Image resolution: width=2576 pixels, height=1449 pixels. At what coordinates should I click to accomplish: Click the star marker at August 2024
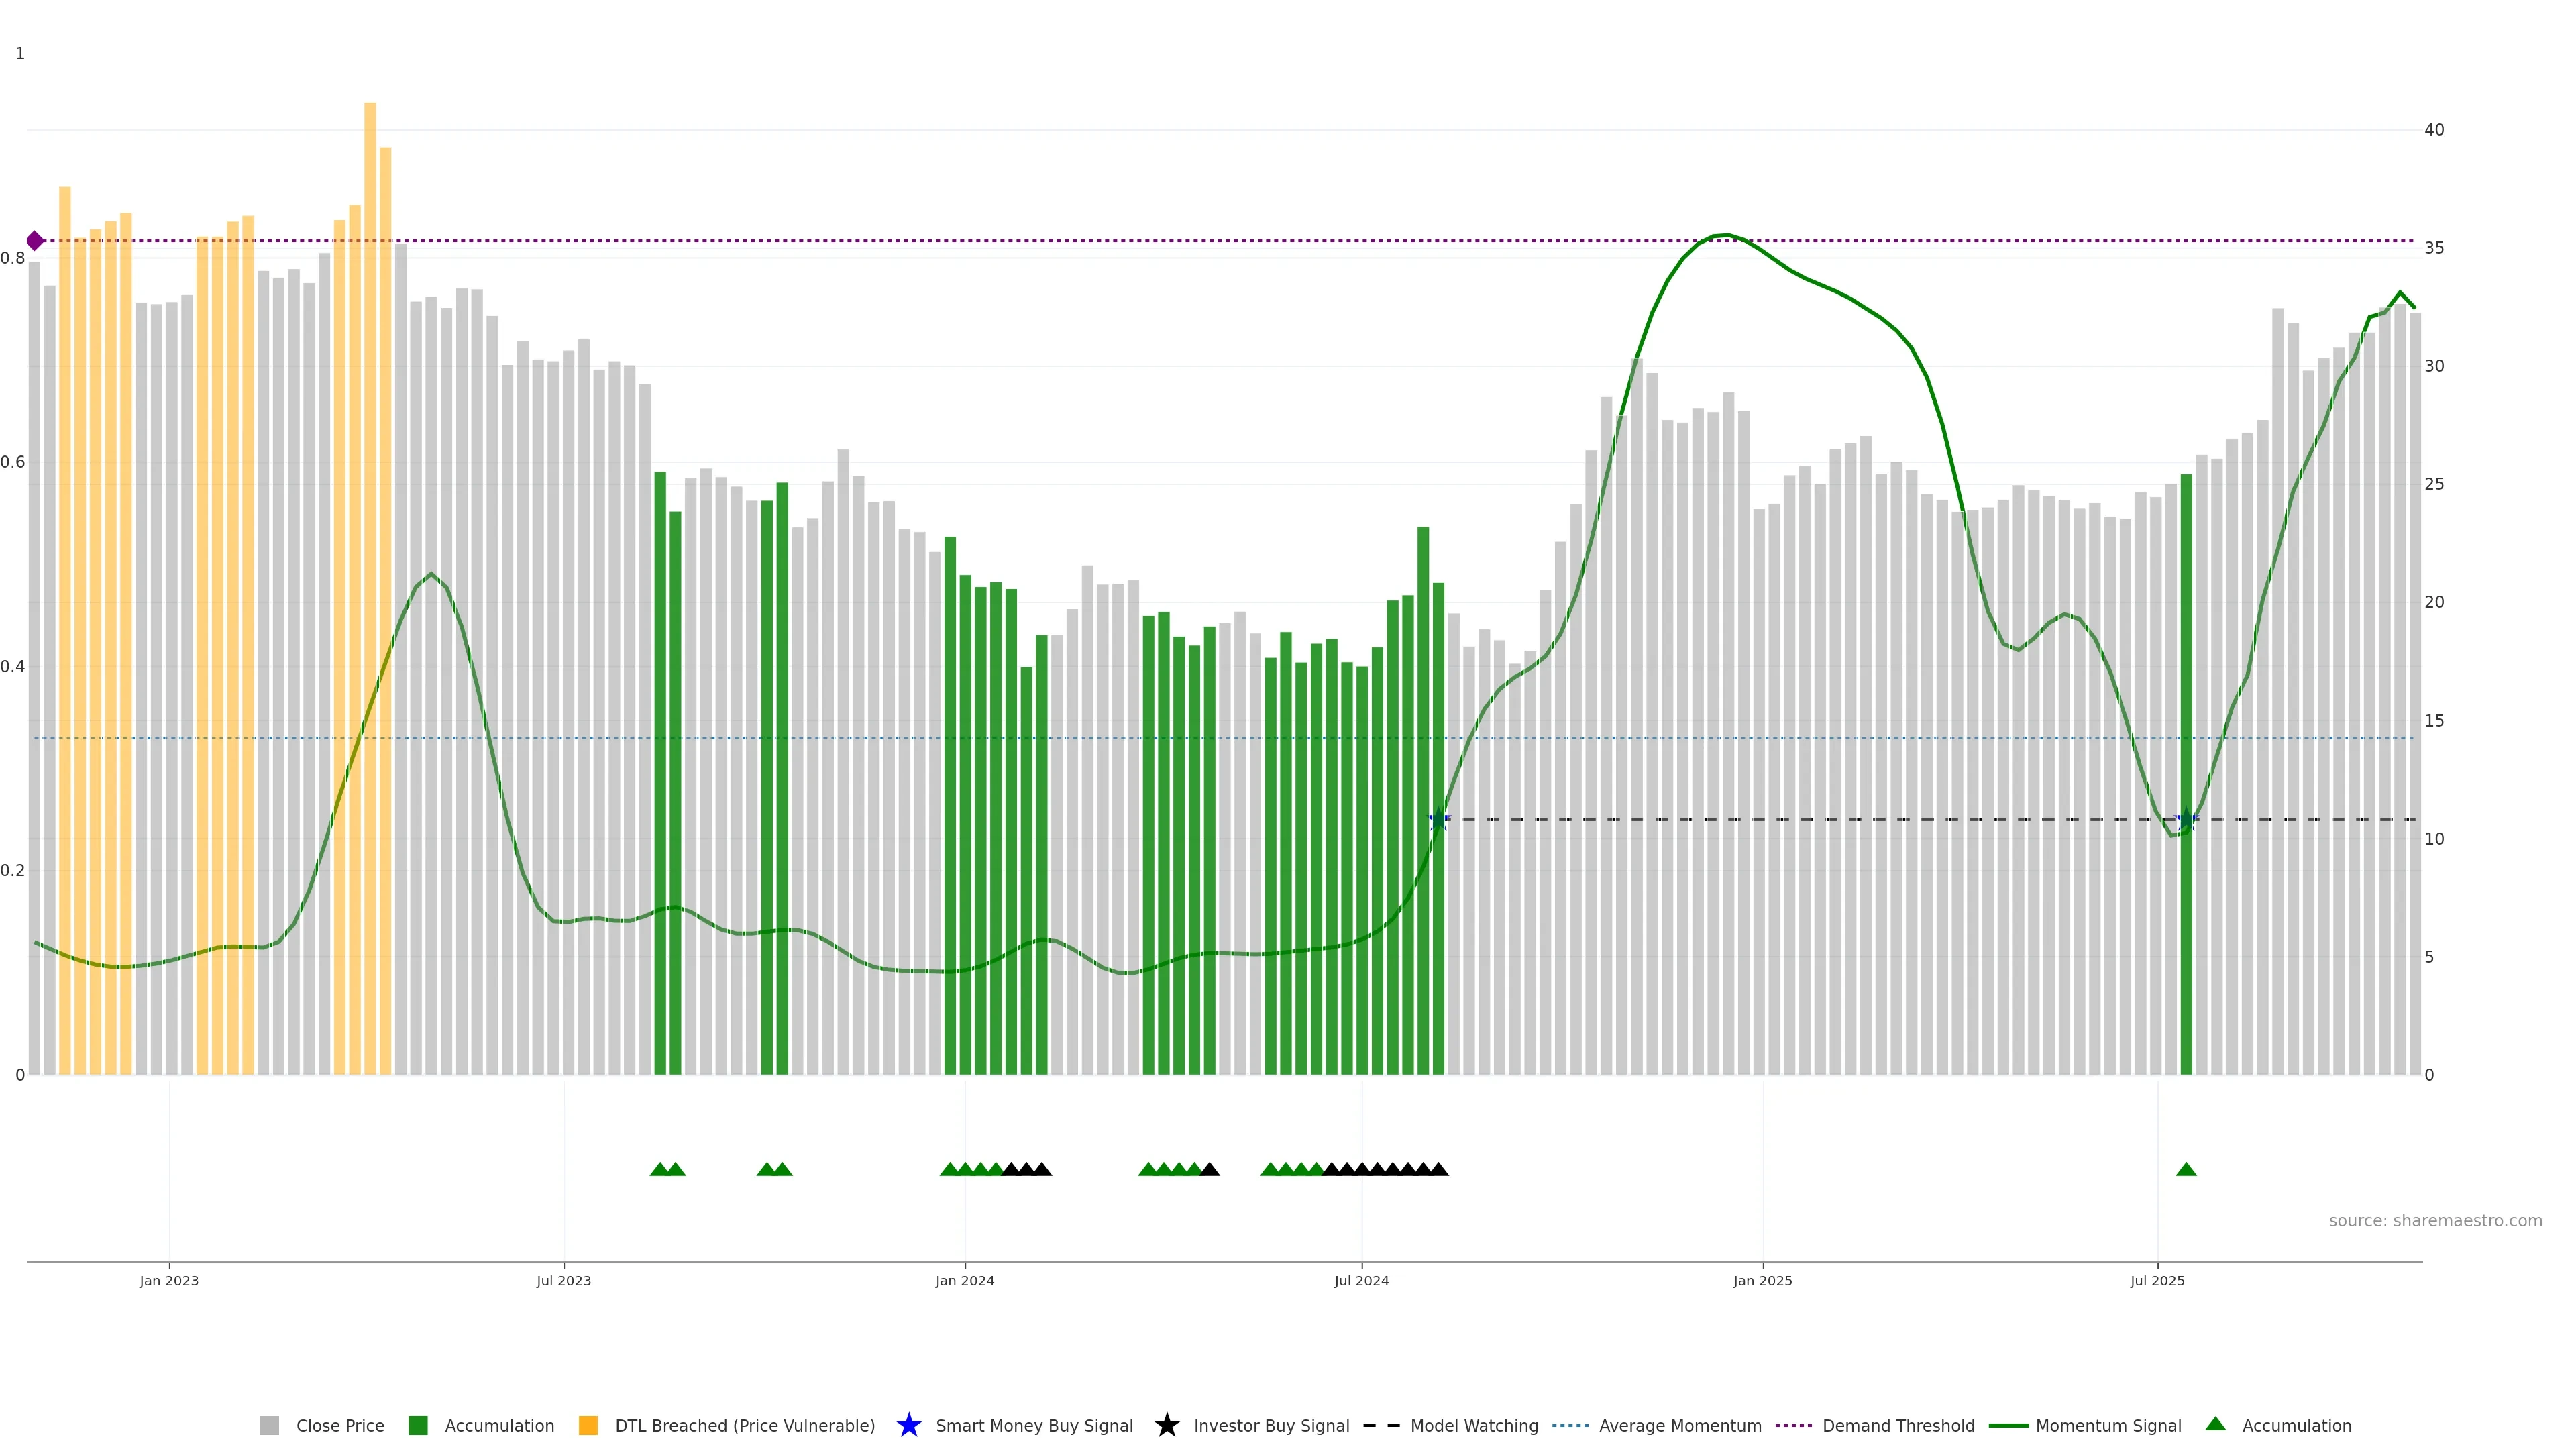pyautogui.click(x=1438, y=820)
